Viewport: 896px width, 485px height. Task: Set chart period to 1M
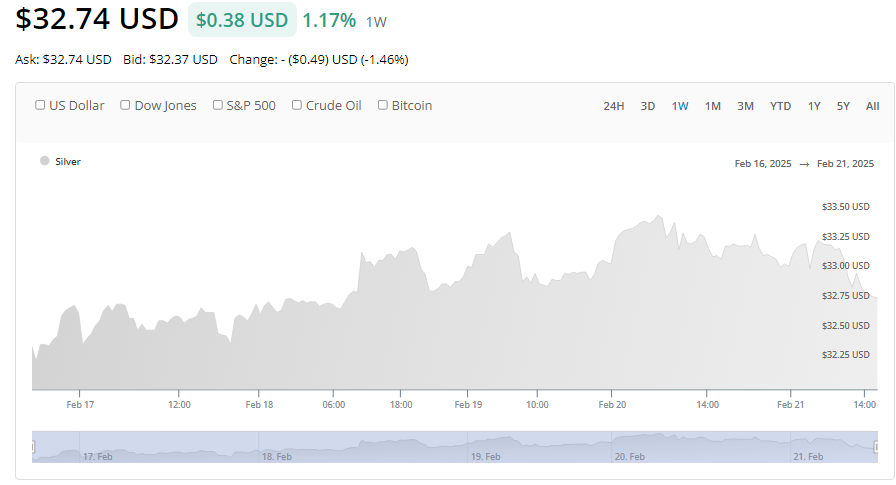click(x=713, y=106)
